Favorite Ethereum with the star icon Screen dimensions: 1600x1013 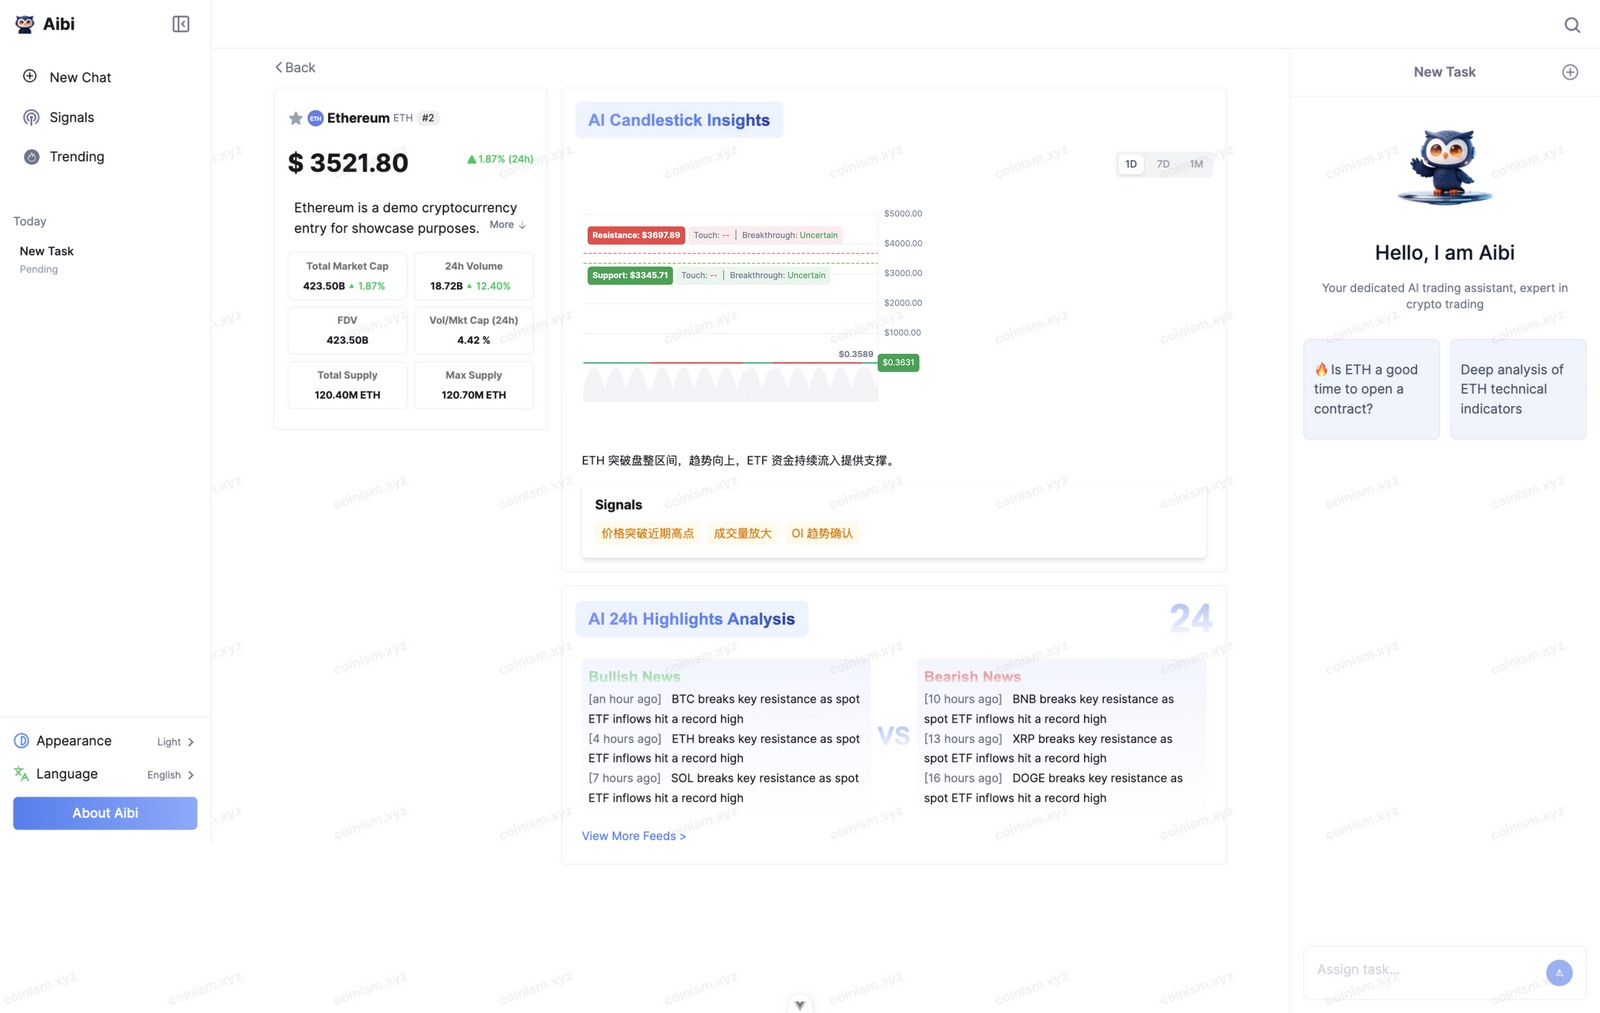coord(295,118)
